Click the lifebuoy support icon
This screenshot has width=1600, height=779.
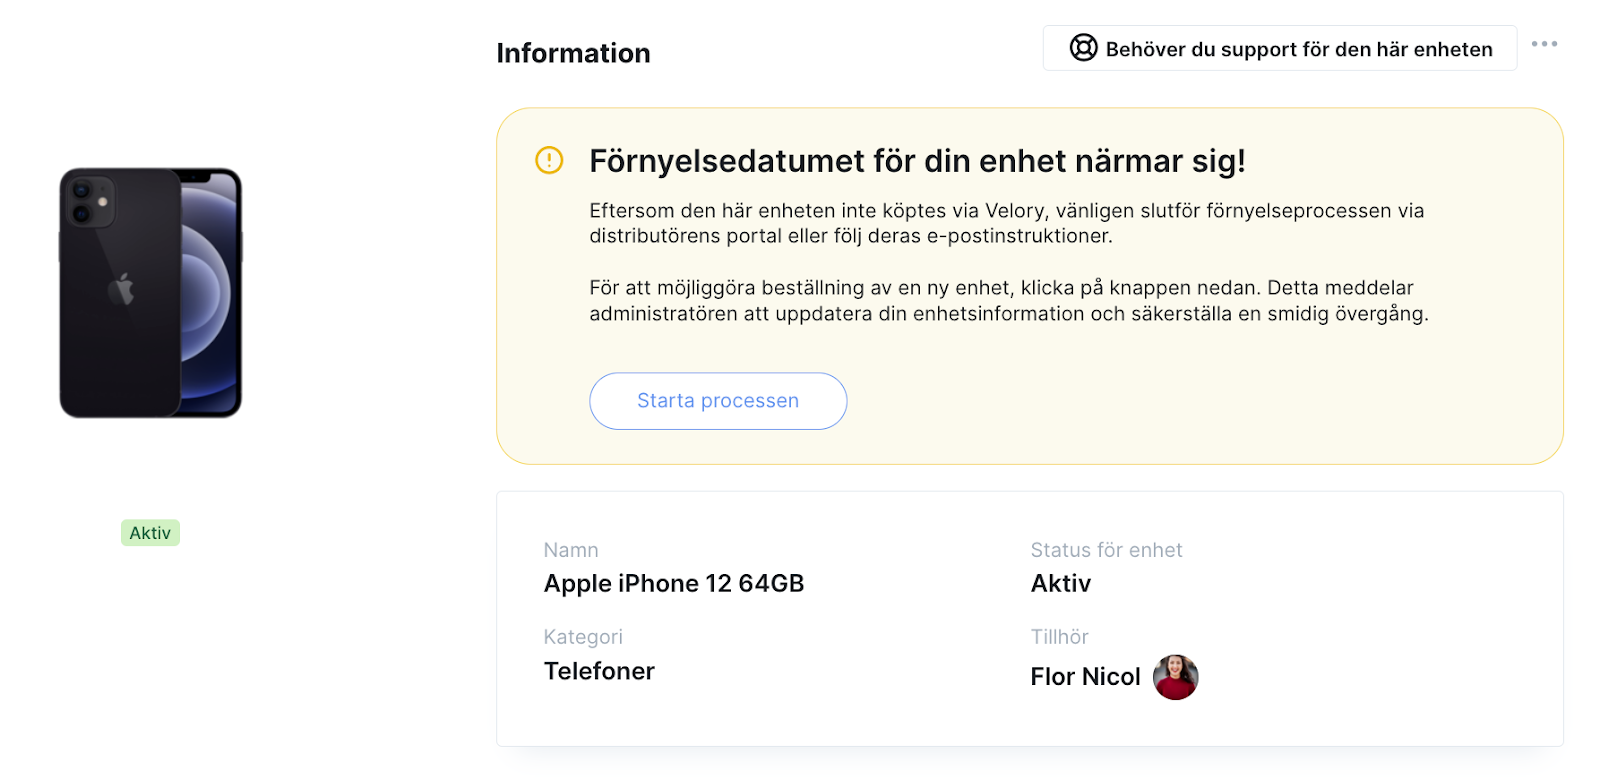click(x=1083, y=48)
